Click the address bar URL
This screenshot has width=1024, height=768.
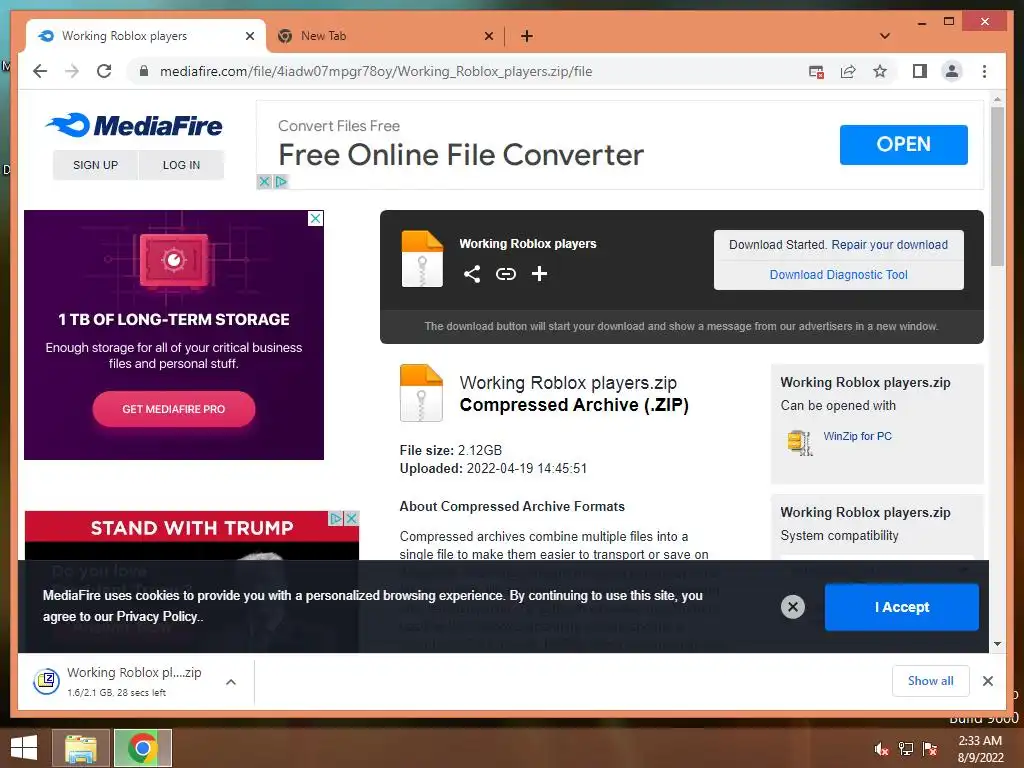pyautogui.click(x=376, y=71)
